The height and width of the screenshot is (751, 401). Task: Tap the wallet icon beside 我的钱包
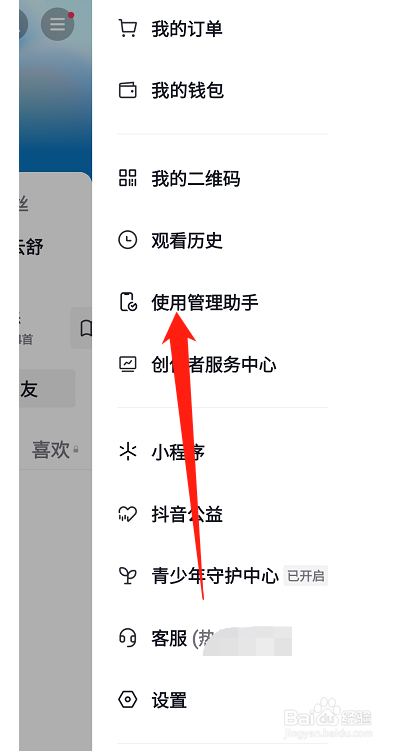point(127,90)
